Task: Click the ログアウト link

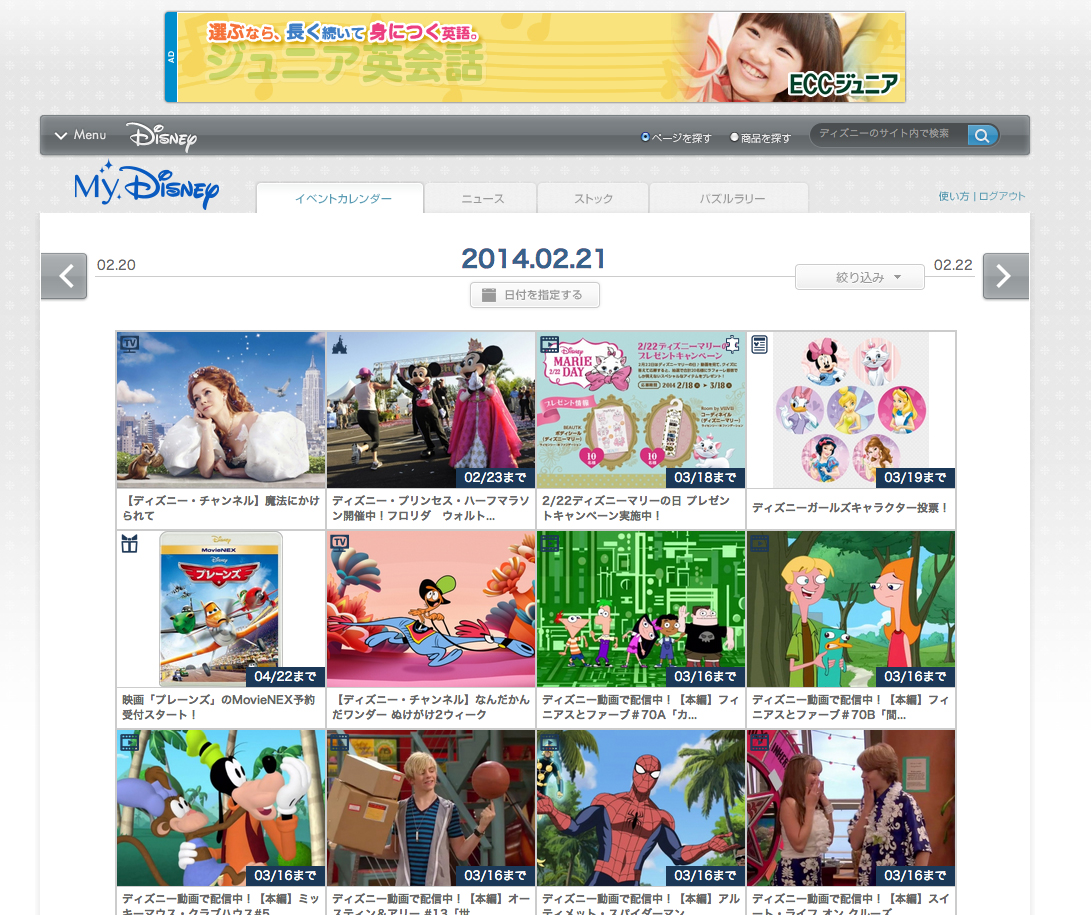Action: tap(1002, 196)
